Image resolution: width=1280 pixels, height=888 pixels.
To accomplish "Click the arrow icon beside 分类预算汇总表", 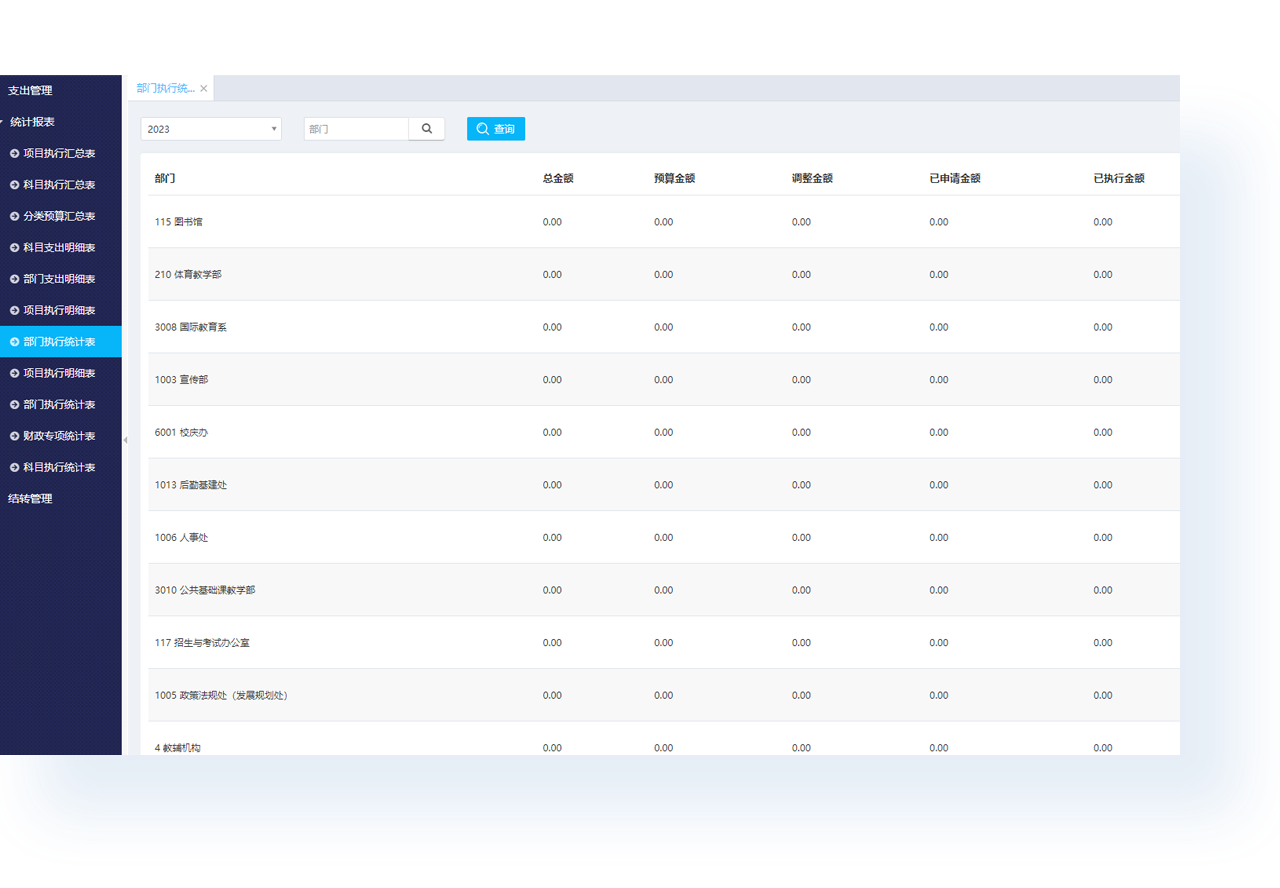I will [x=14, y=216].
